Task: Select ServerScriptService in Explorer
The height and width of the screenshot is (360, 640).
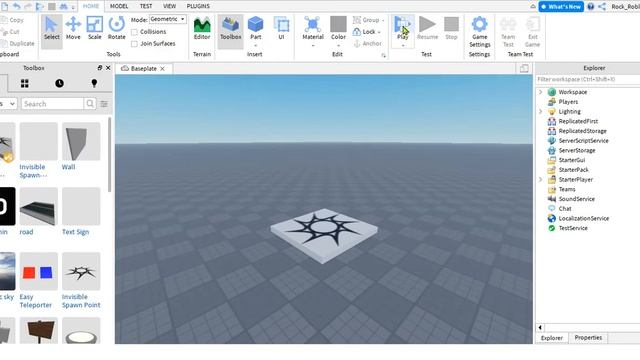Action: [583, 140]
